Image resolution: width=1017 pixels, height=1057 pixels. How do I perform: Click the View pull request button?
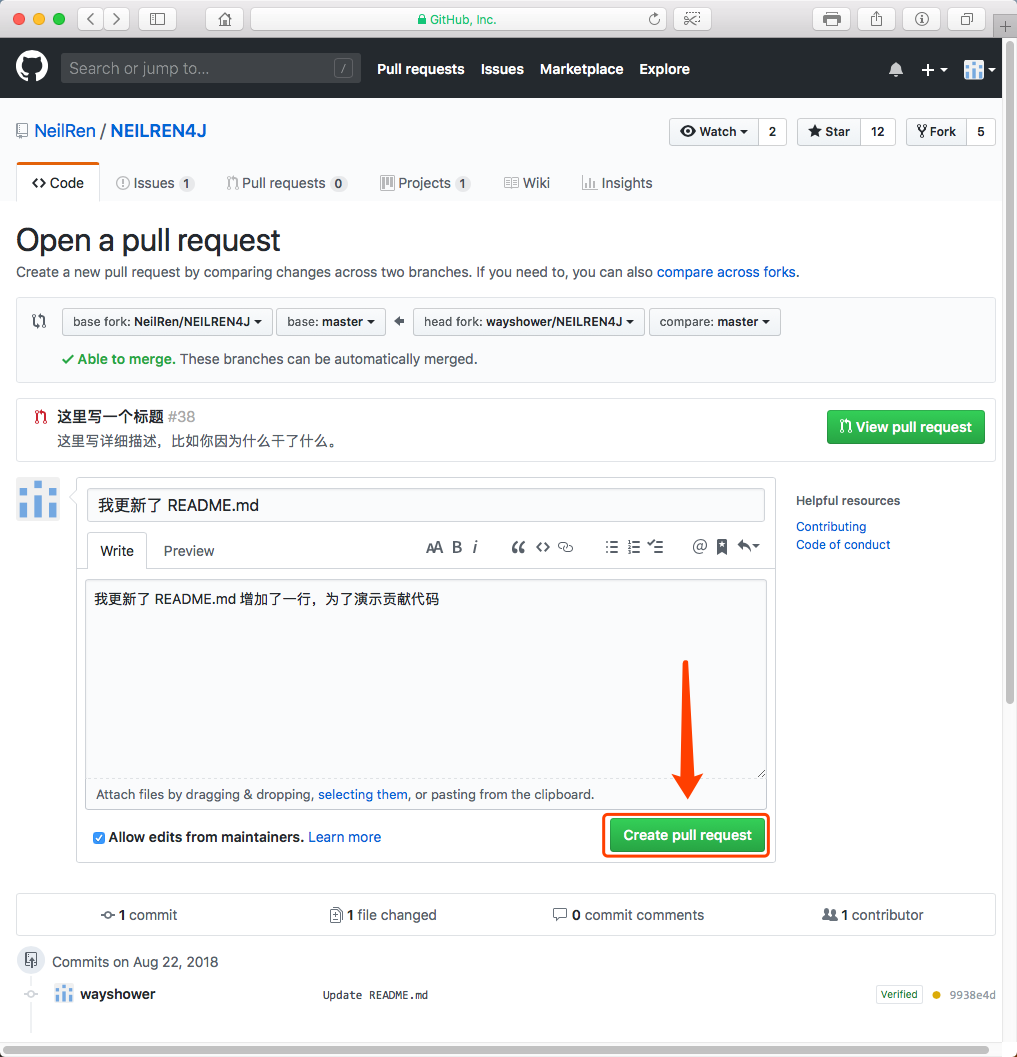(906, 427)
